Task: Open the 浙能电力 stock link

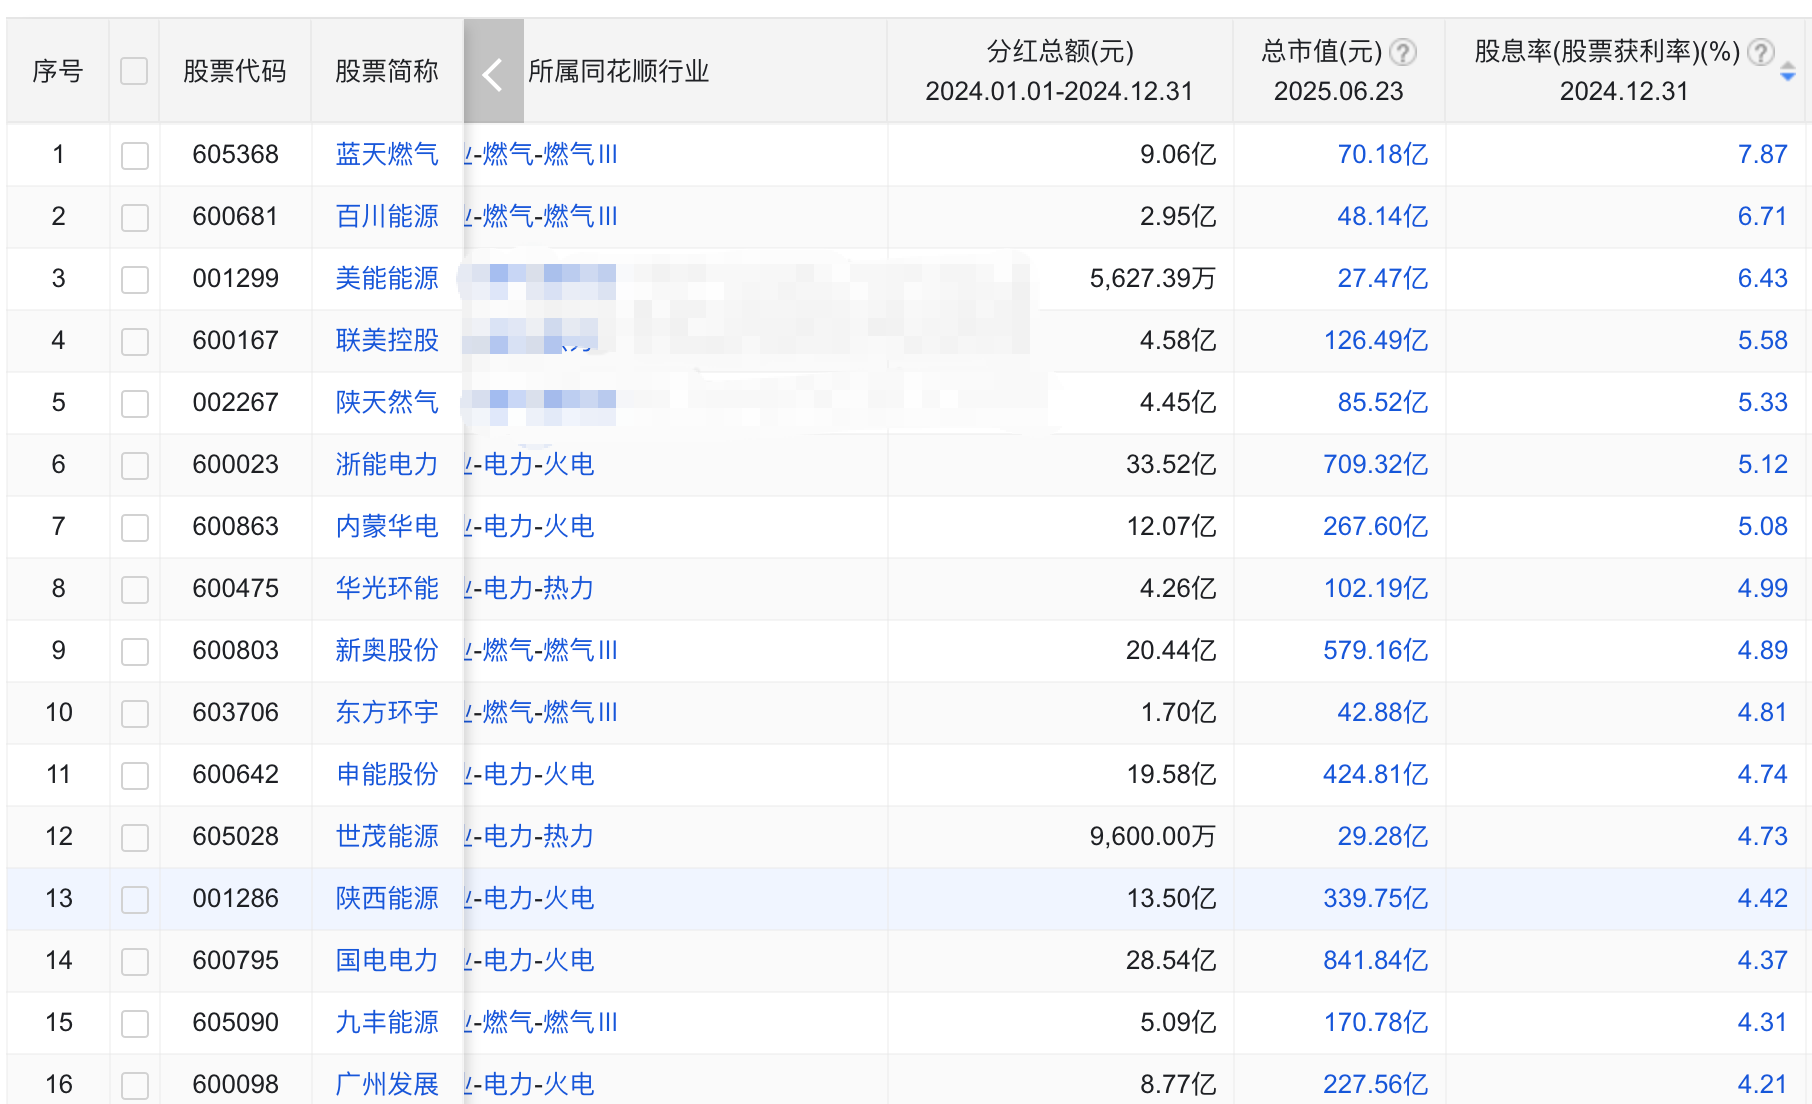Action: (387, 464)
